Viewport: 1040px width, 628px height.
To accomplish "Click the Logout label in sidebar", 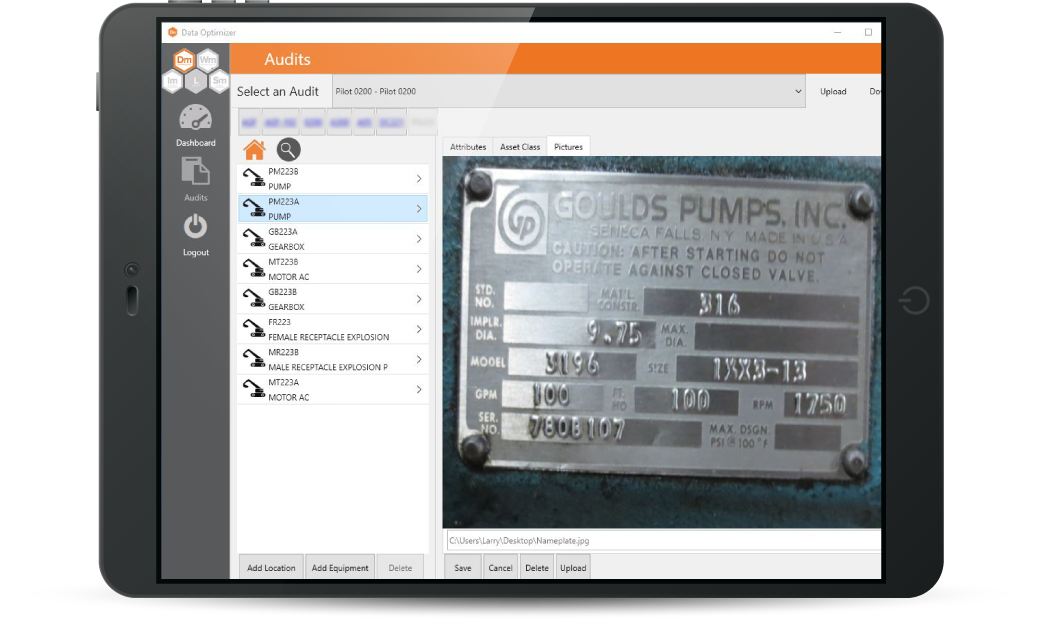I will (196, 253).
